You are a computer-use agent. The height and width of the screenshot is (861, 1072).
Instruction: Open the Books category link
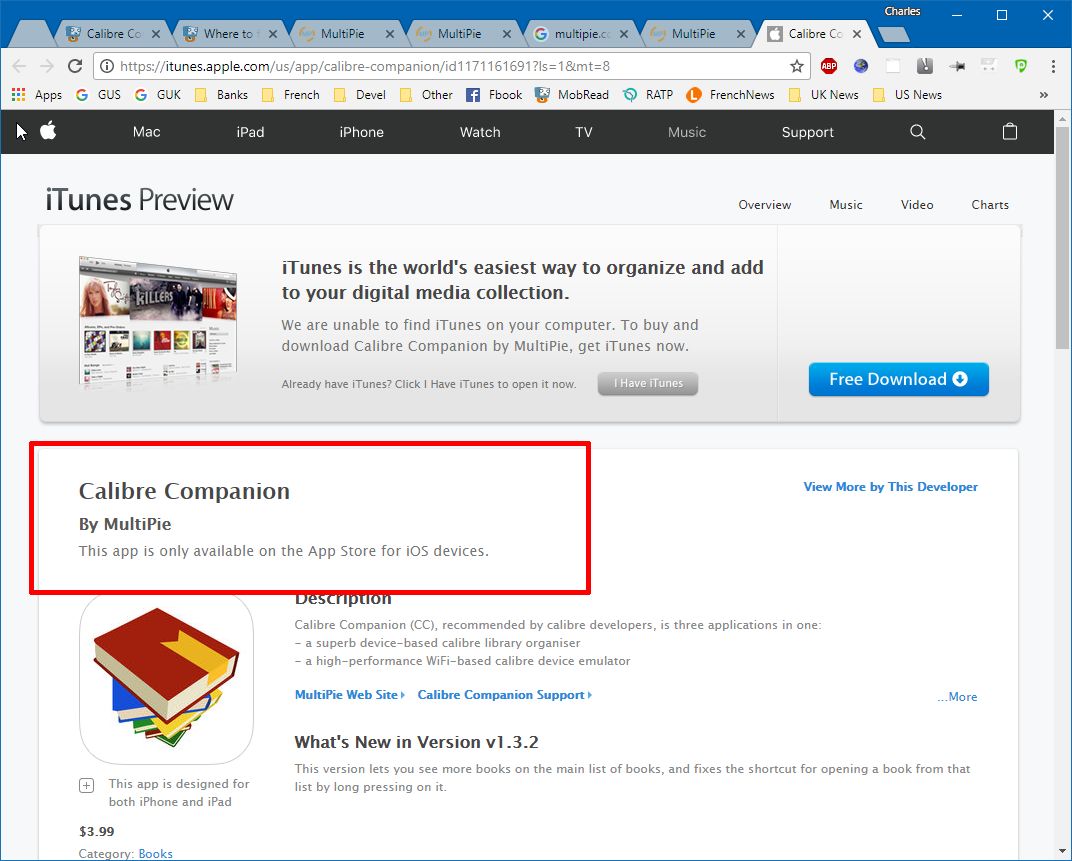click(155, 853)
